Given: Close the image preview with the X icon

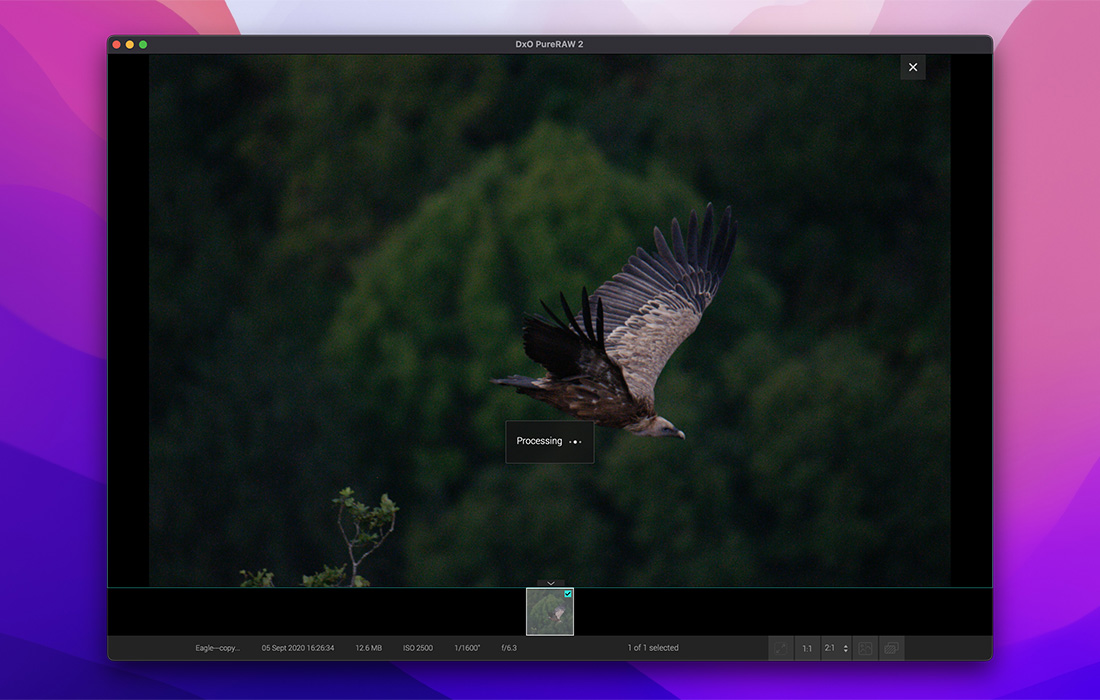Looking at the screenshot, I should tap(912, 67).
